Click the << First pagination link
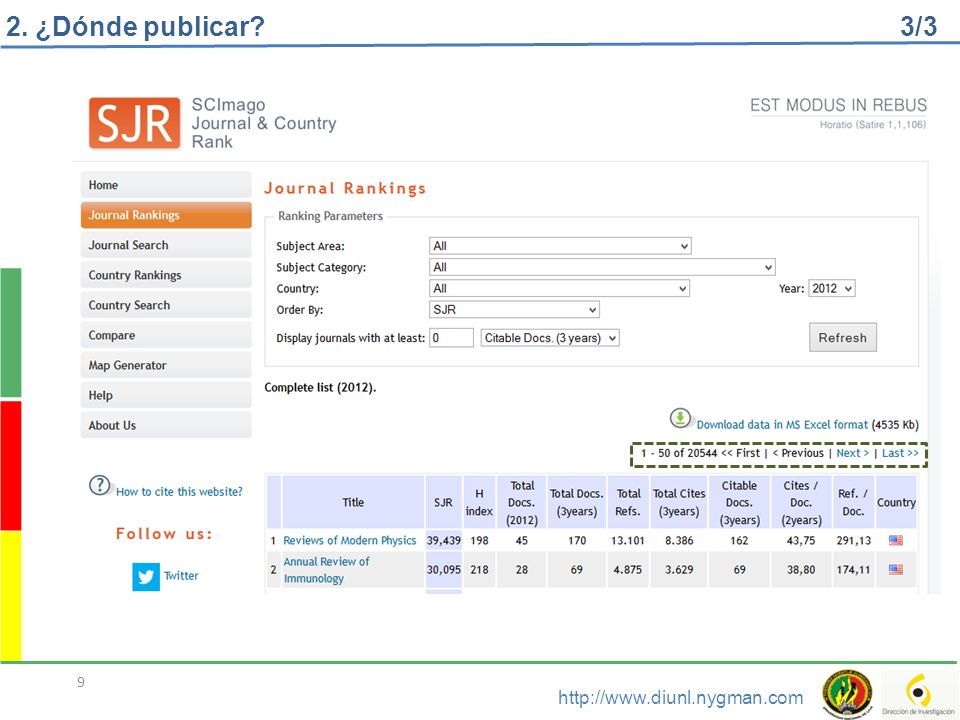The width and height of the screenshot is (960, 720). click(740, 453)
